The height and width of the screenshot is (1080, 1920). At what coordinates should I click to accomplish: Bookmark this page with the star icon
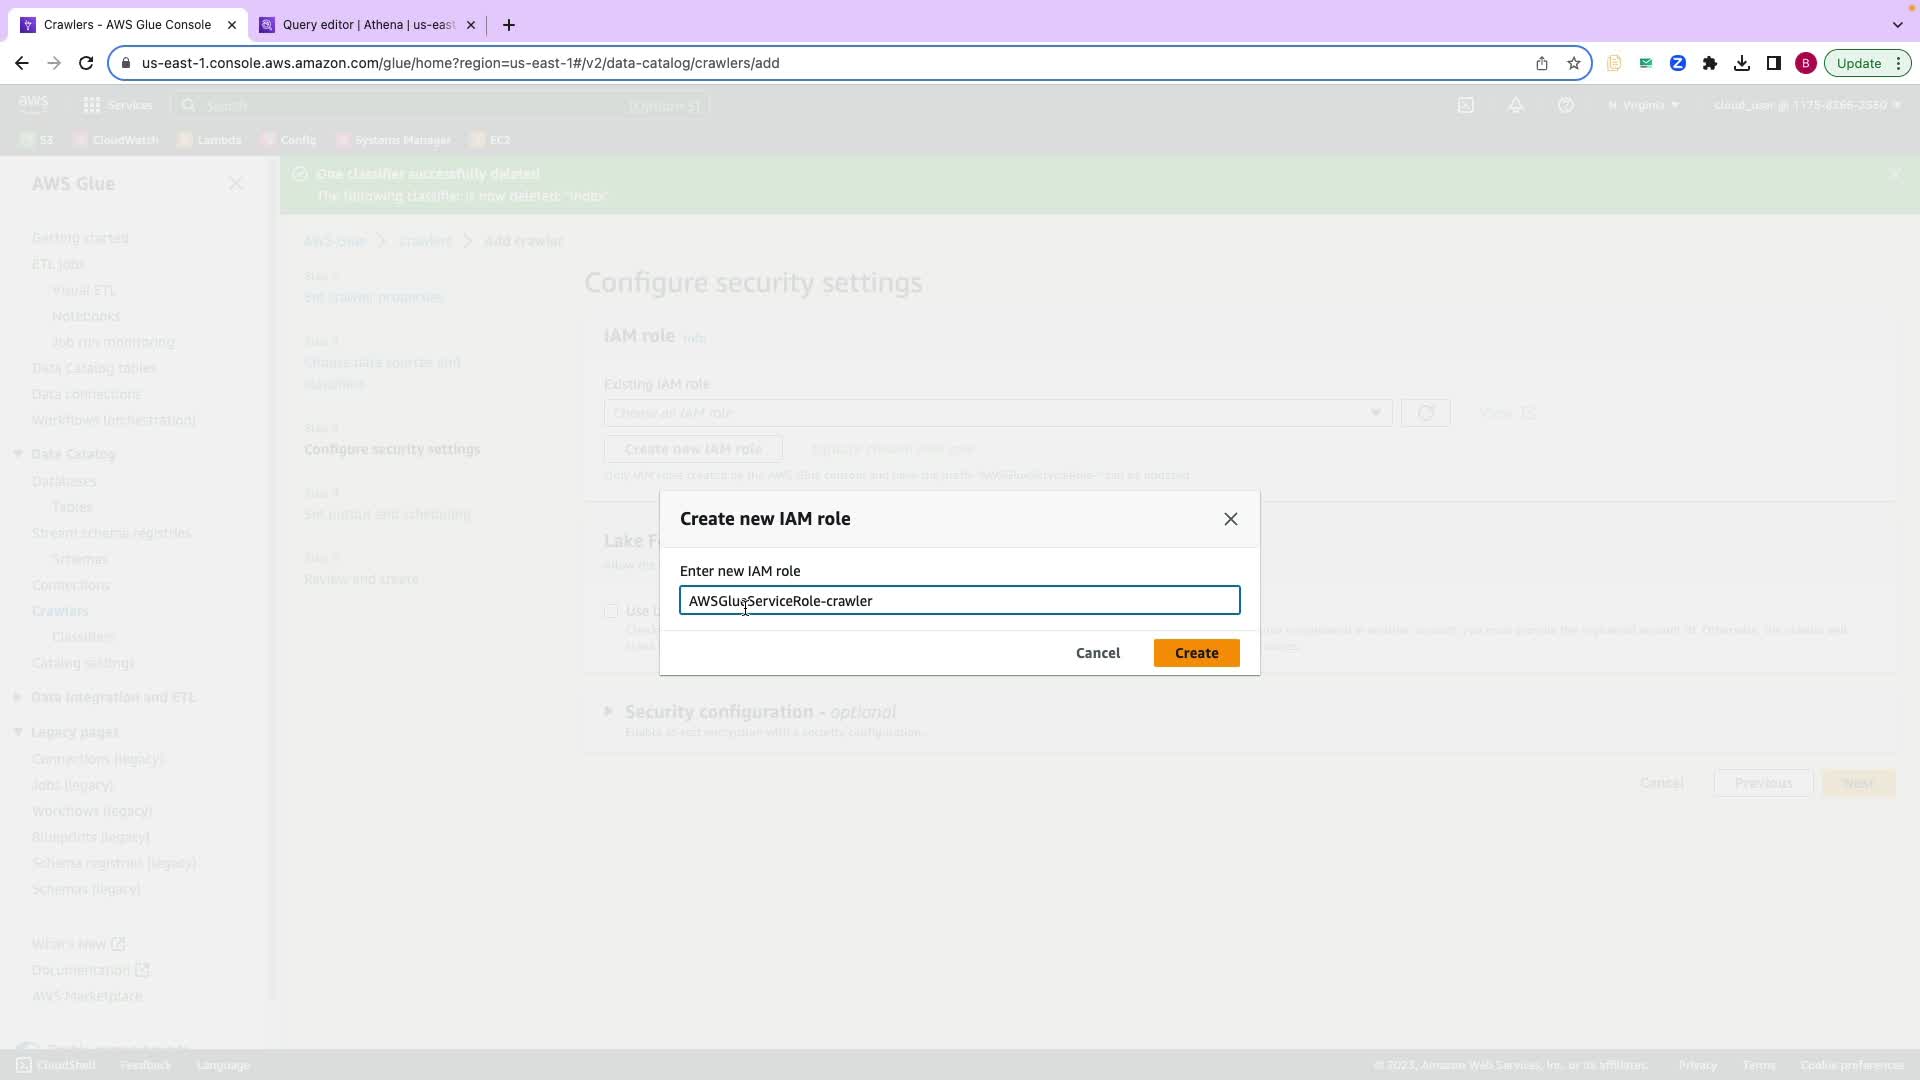click(1573, 63)
